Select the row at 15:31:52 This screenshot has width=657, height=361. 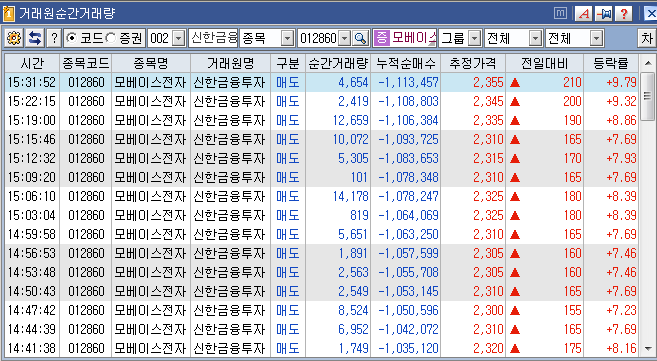[322, 82]
